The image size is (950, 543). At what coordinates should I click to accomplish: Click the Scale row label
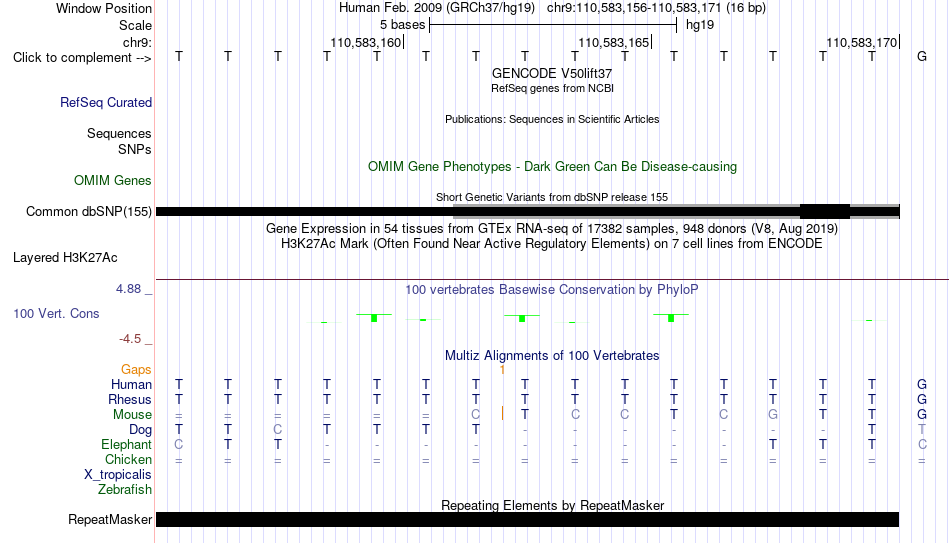(x=135, y=25)
